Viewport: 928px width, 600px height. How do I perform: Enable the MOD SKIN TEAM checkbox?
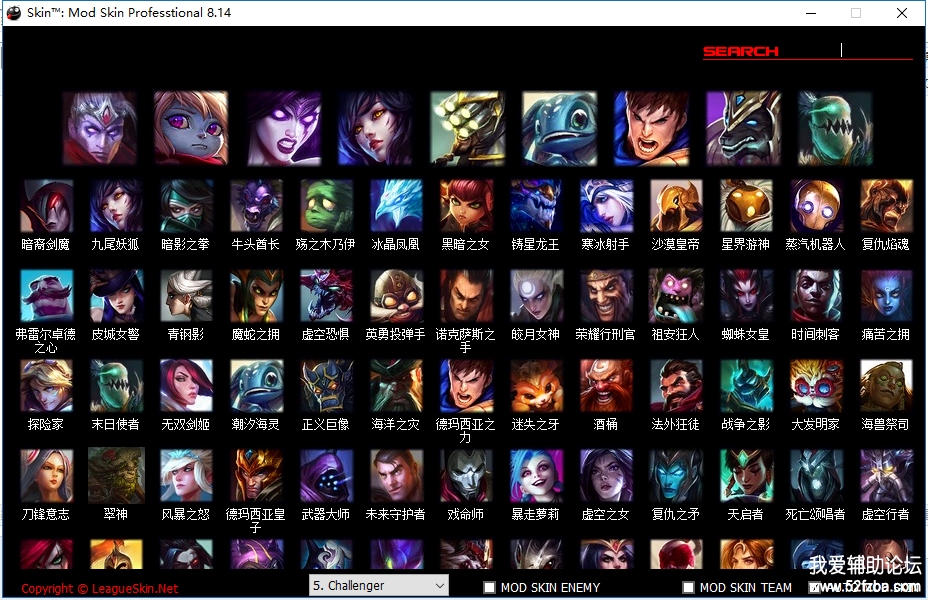click(688, 588)
